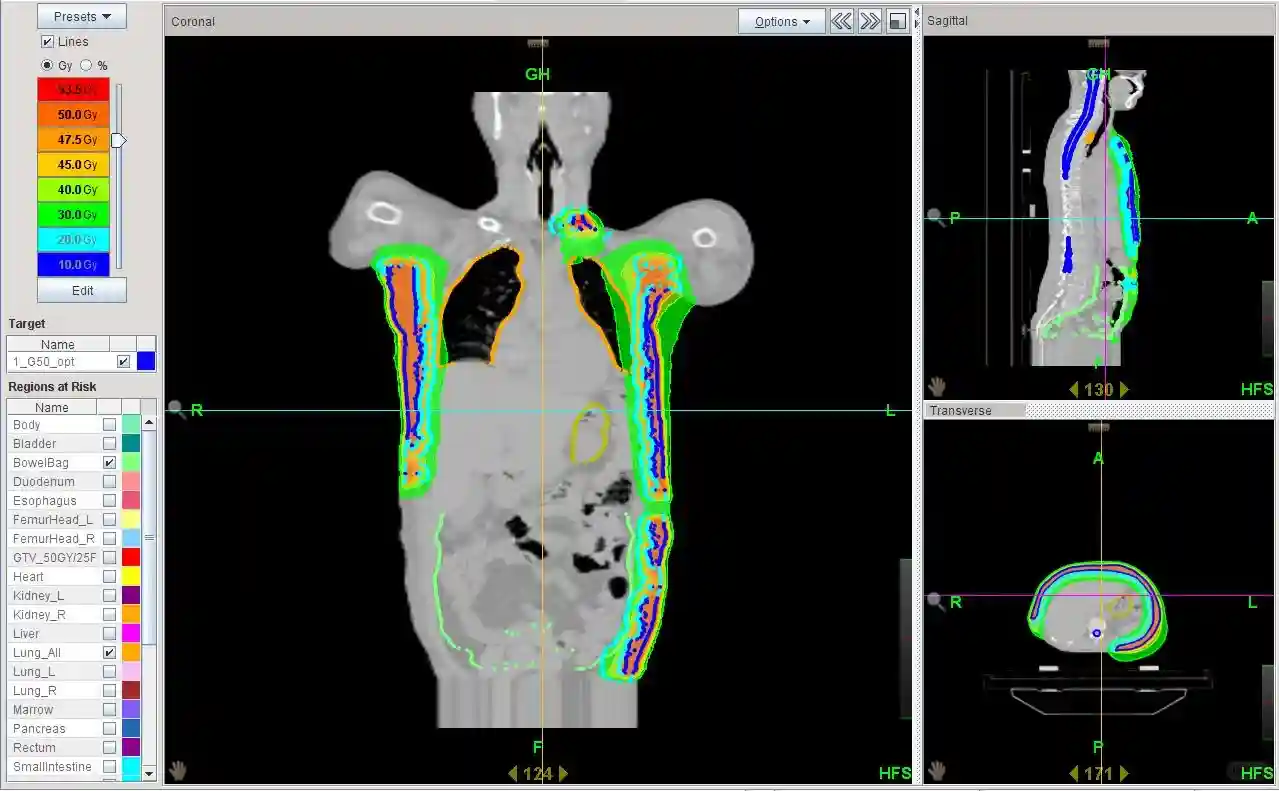Click the pan hand icon in the Sagittal view
This screenshot has height=791, width=1279.
937,386
